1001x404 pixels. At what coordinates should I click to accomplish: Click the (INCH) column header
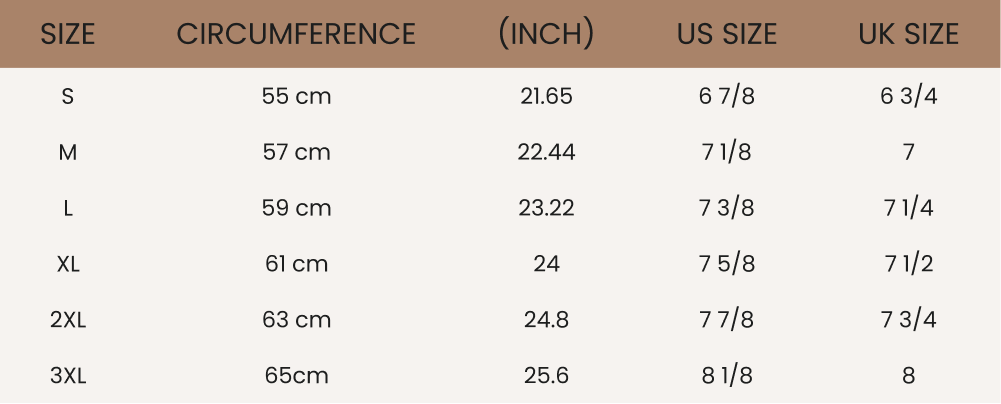[546, 34]
